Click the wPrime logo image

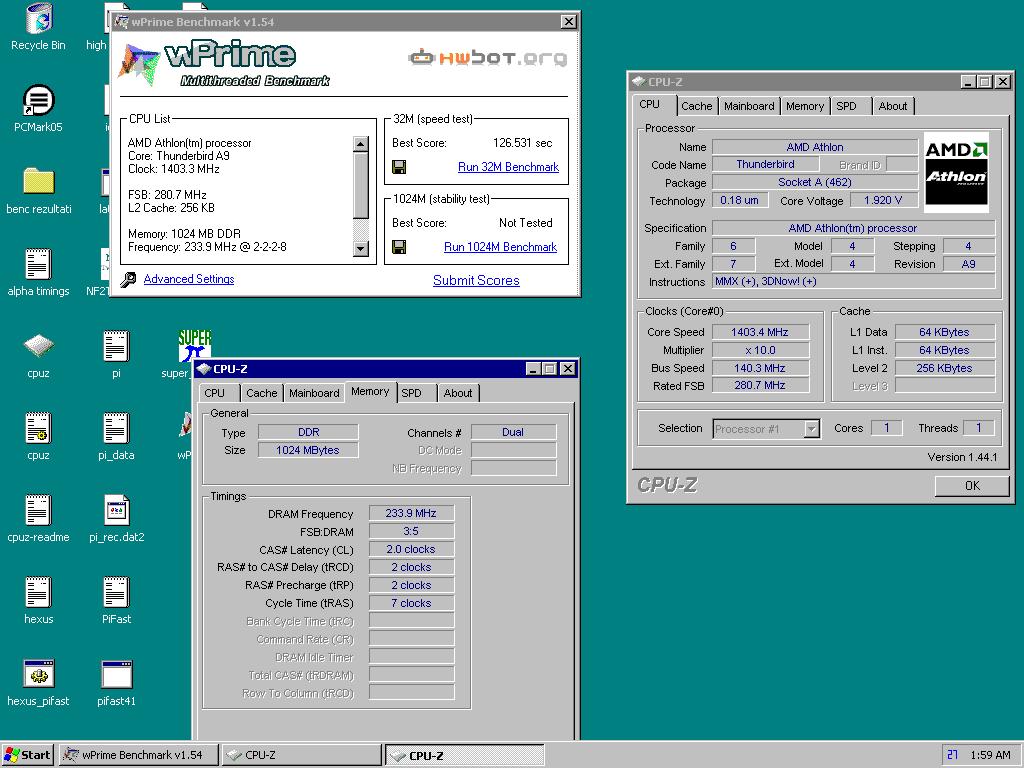point(223,63)
